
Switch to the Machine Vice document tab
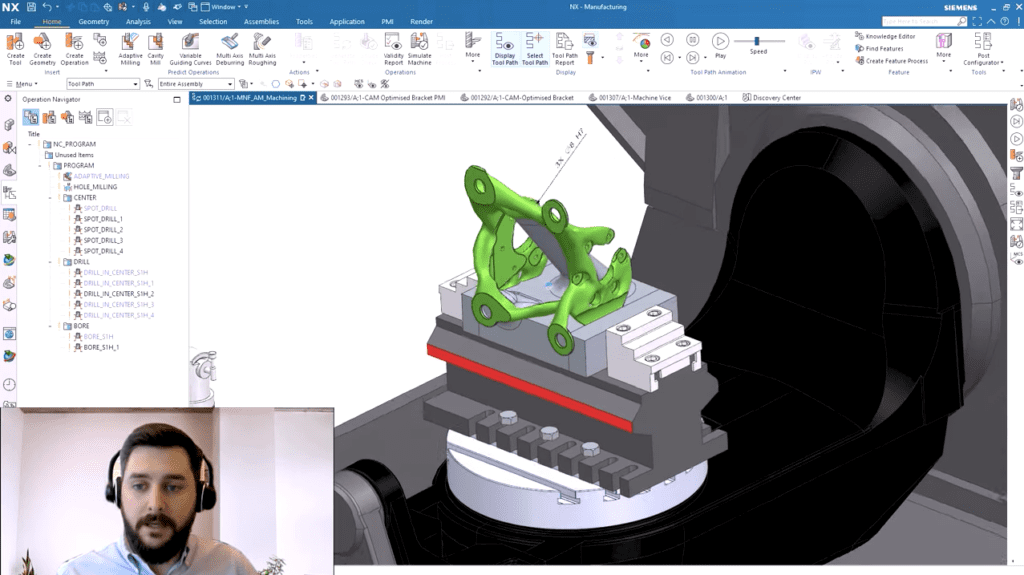(x=633, y=98)
